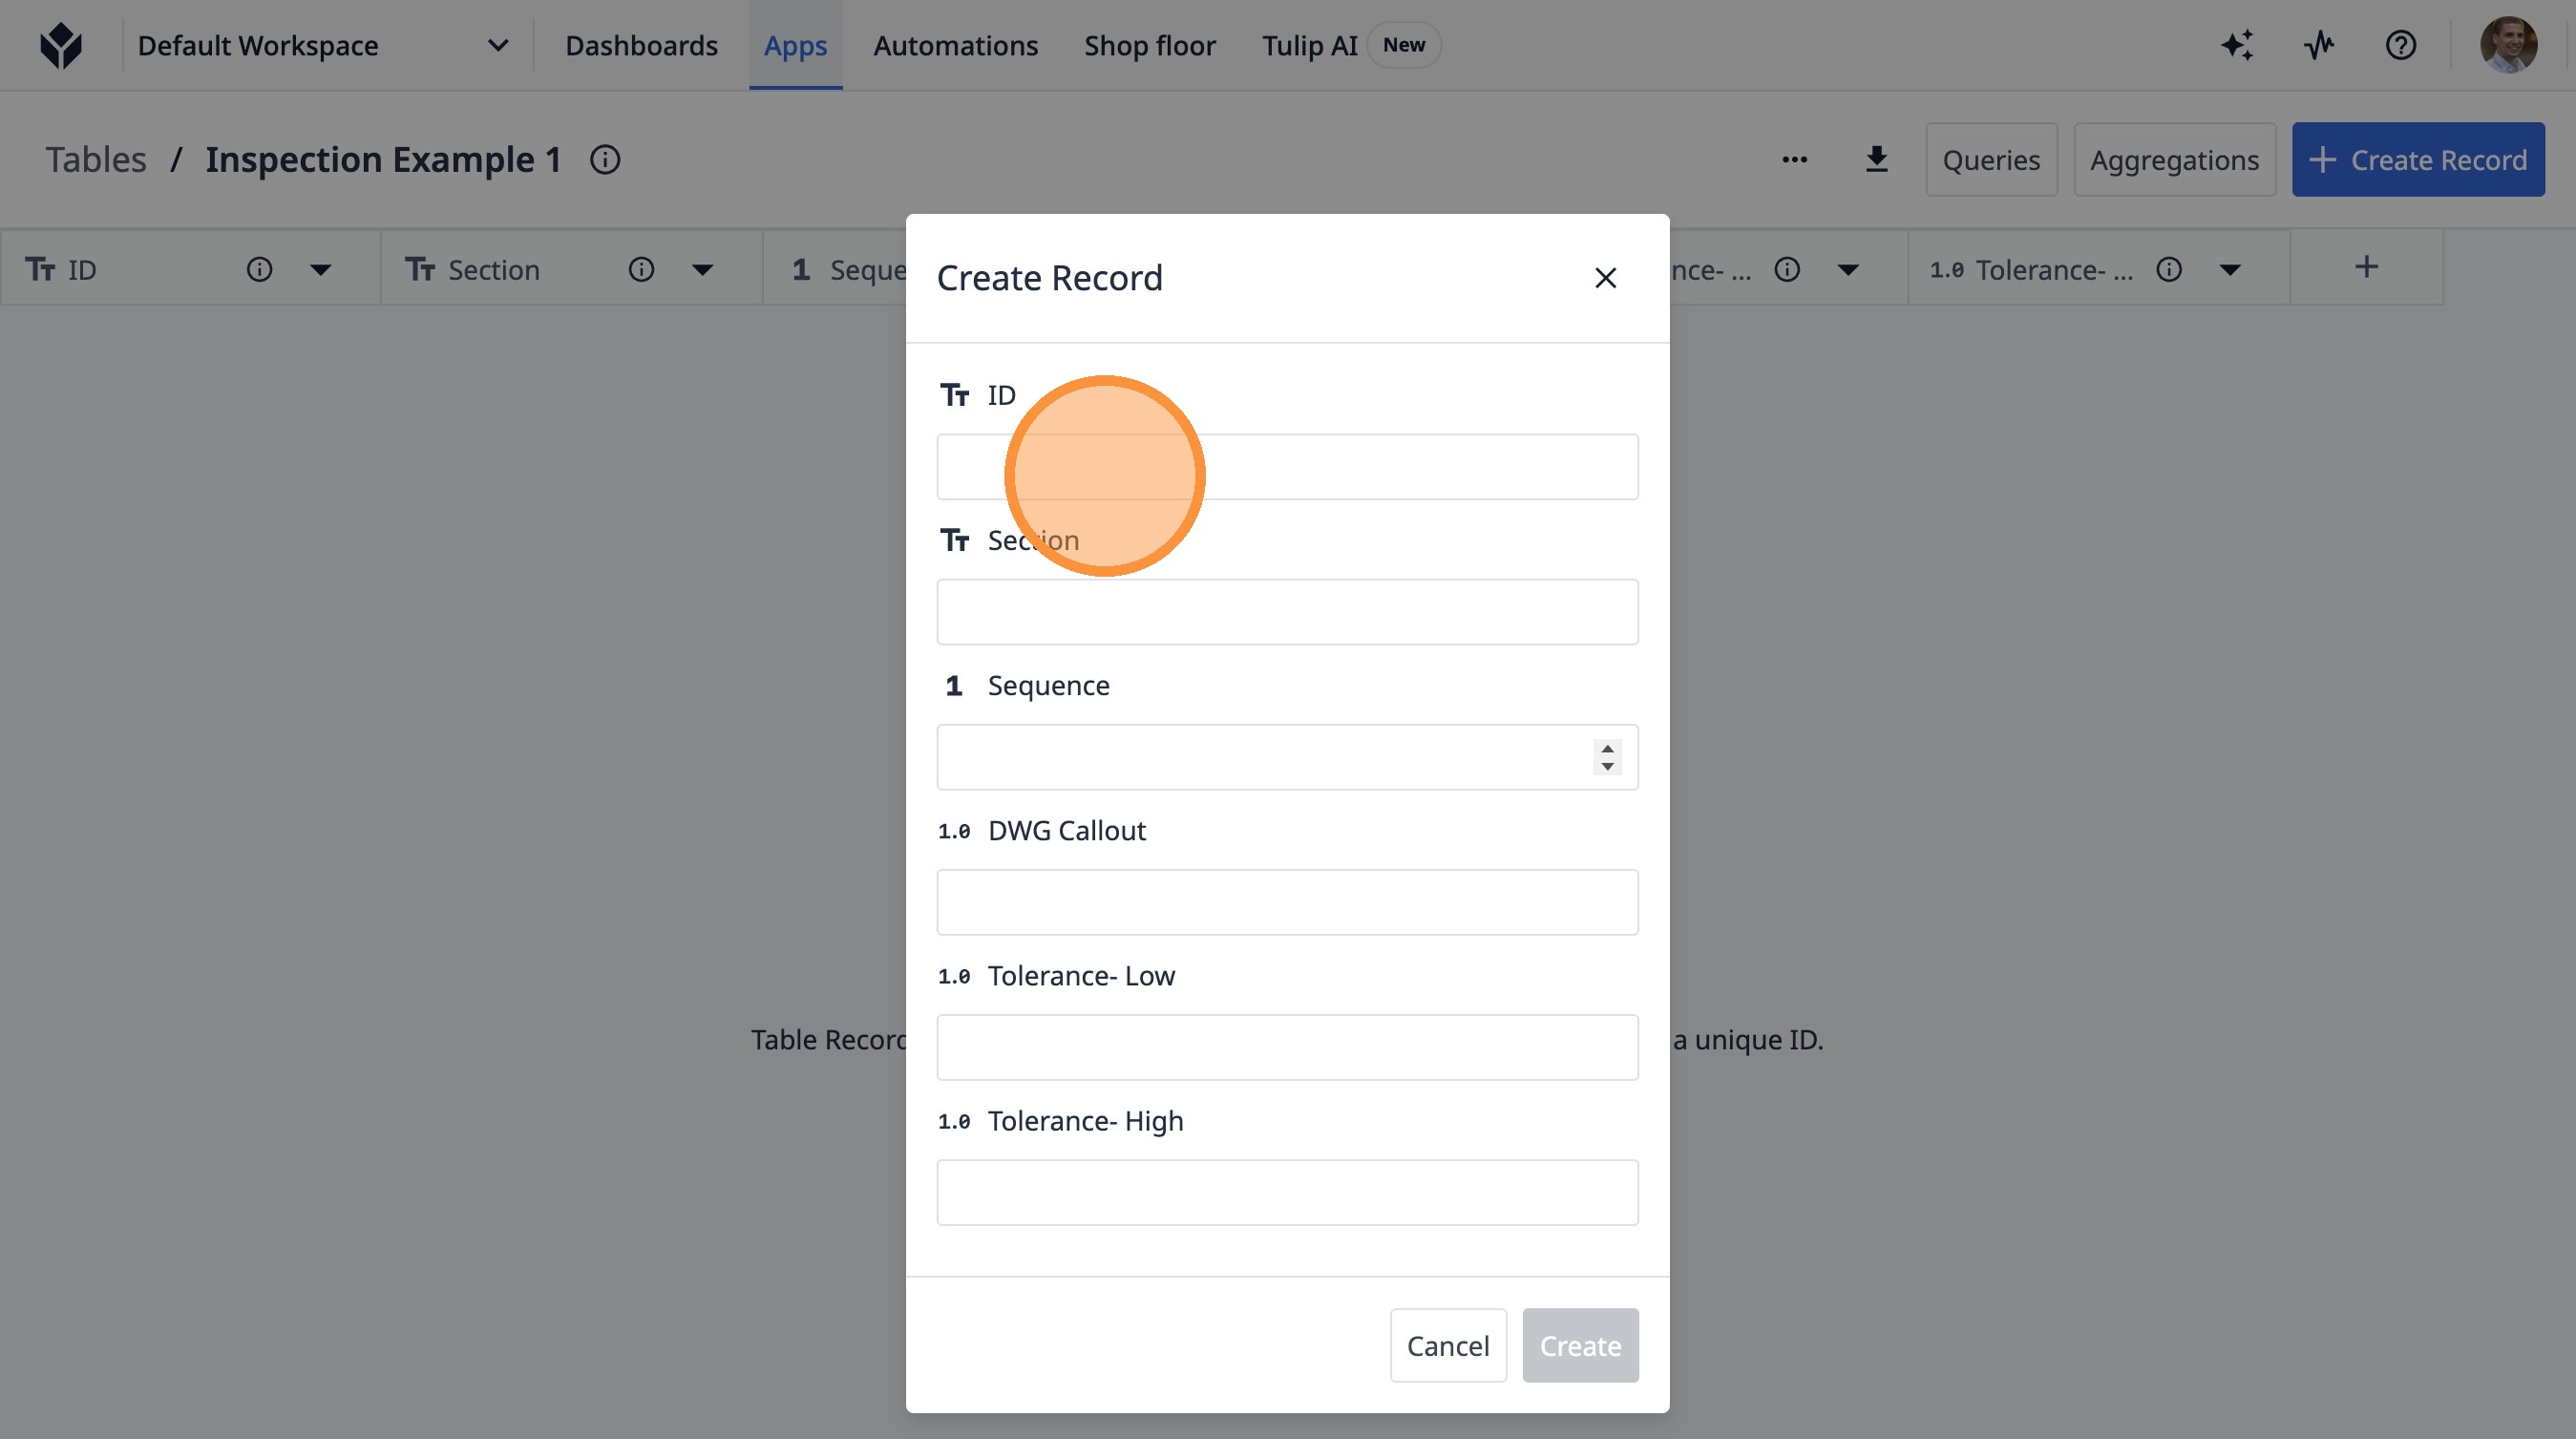
Task: Open the Aggregations button
Action: pyautogui.click(x=2174, y=160)
